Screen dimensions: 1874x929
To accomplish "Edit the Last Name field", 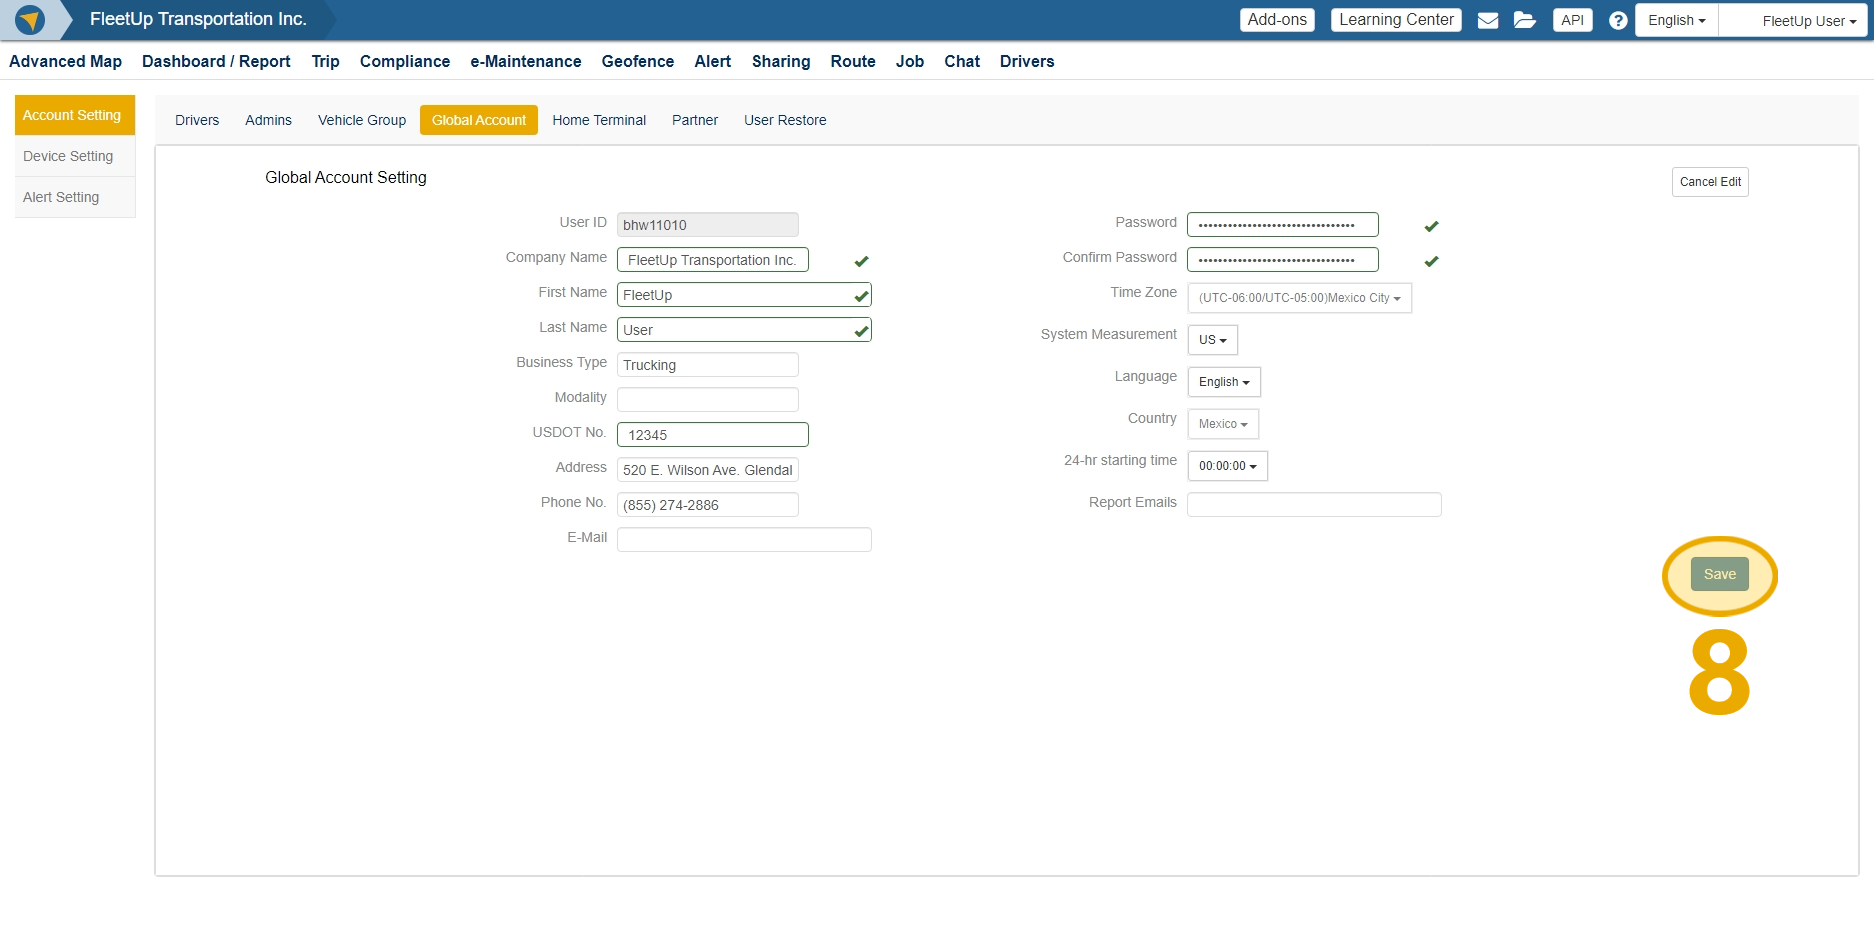I will (x=744, y=330).
